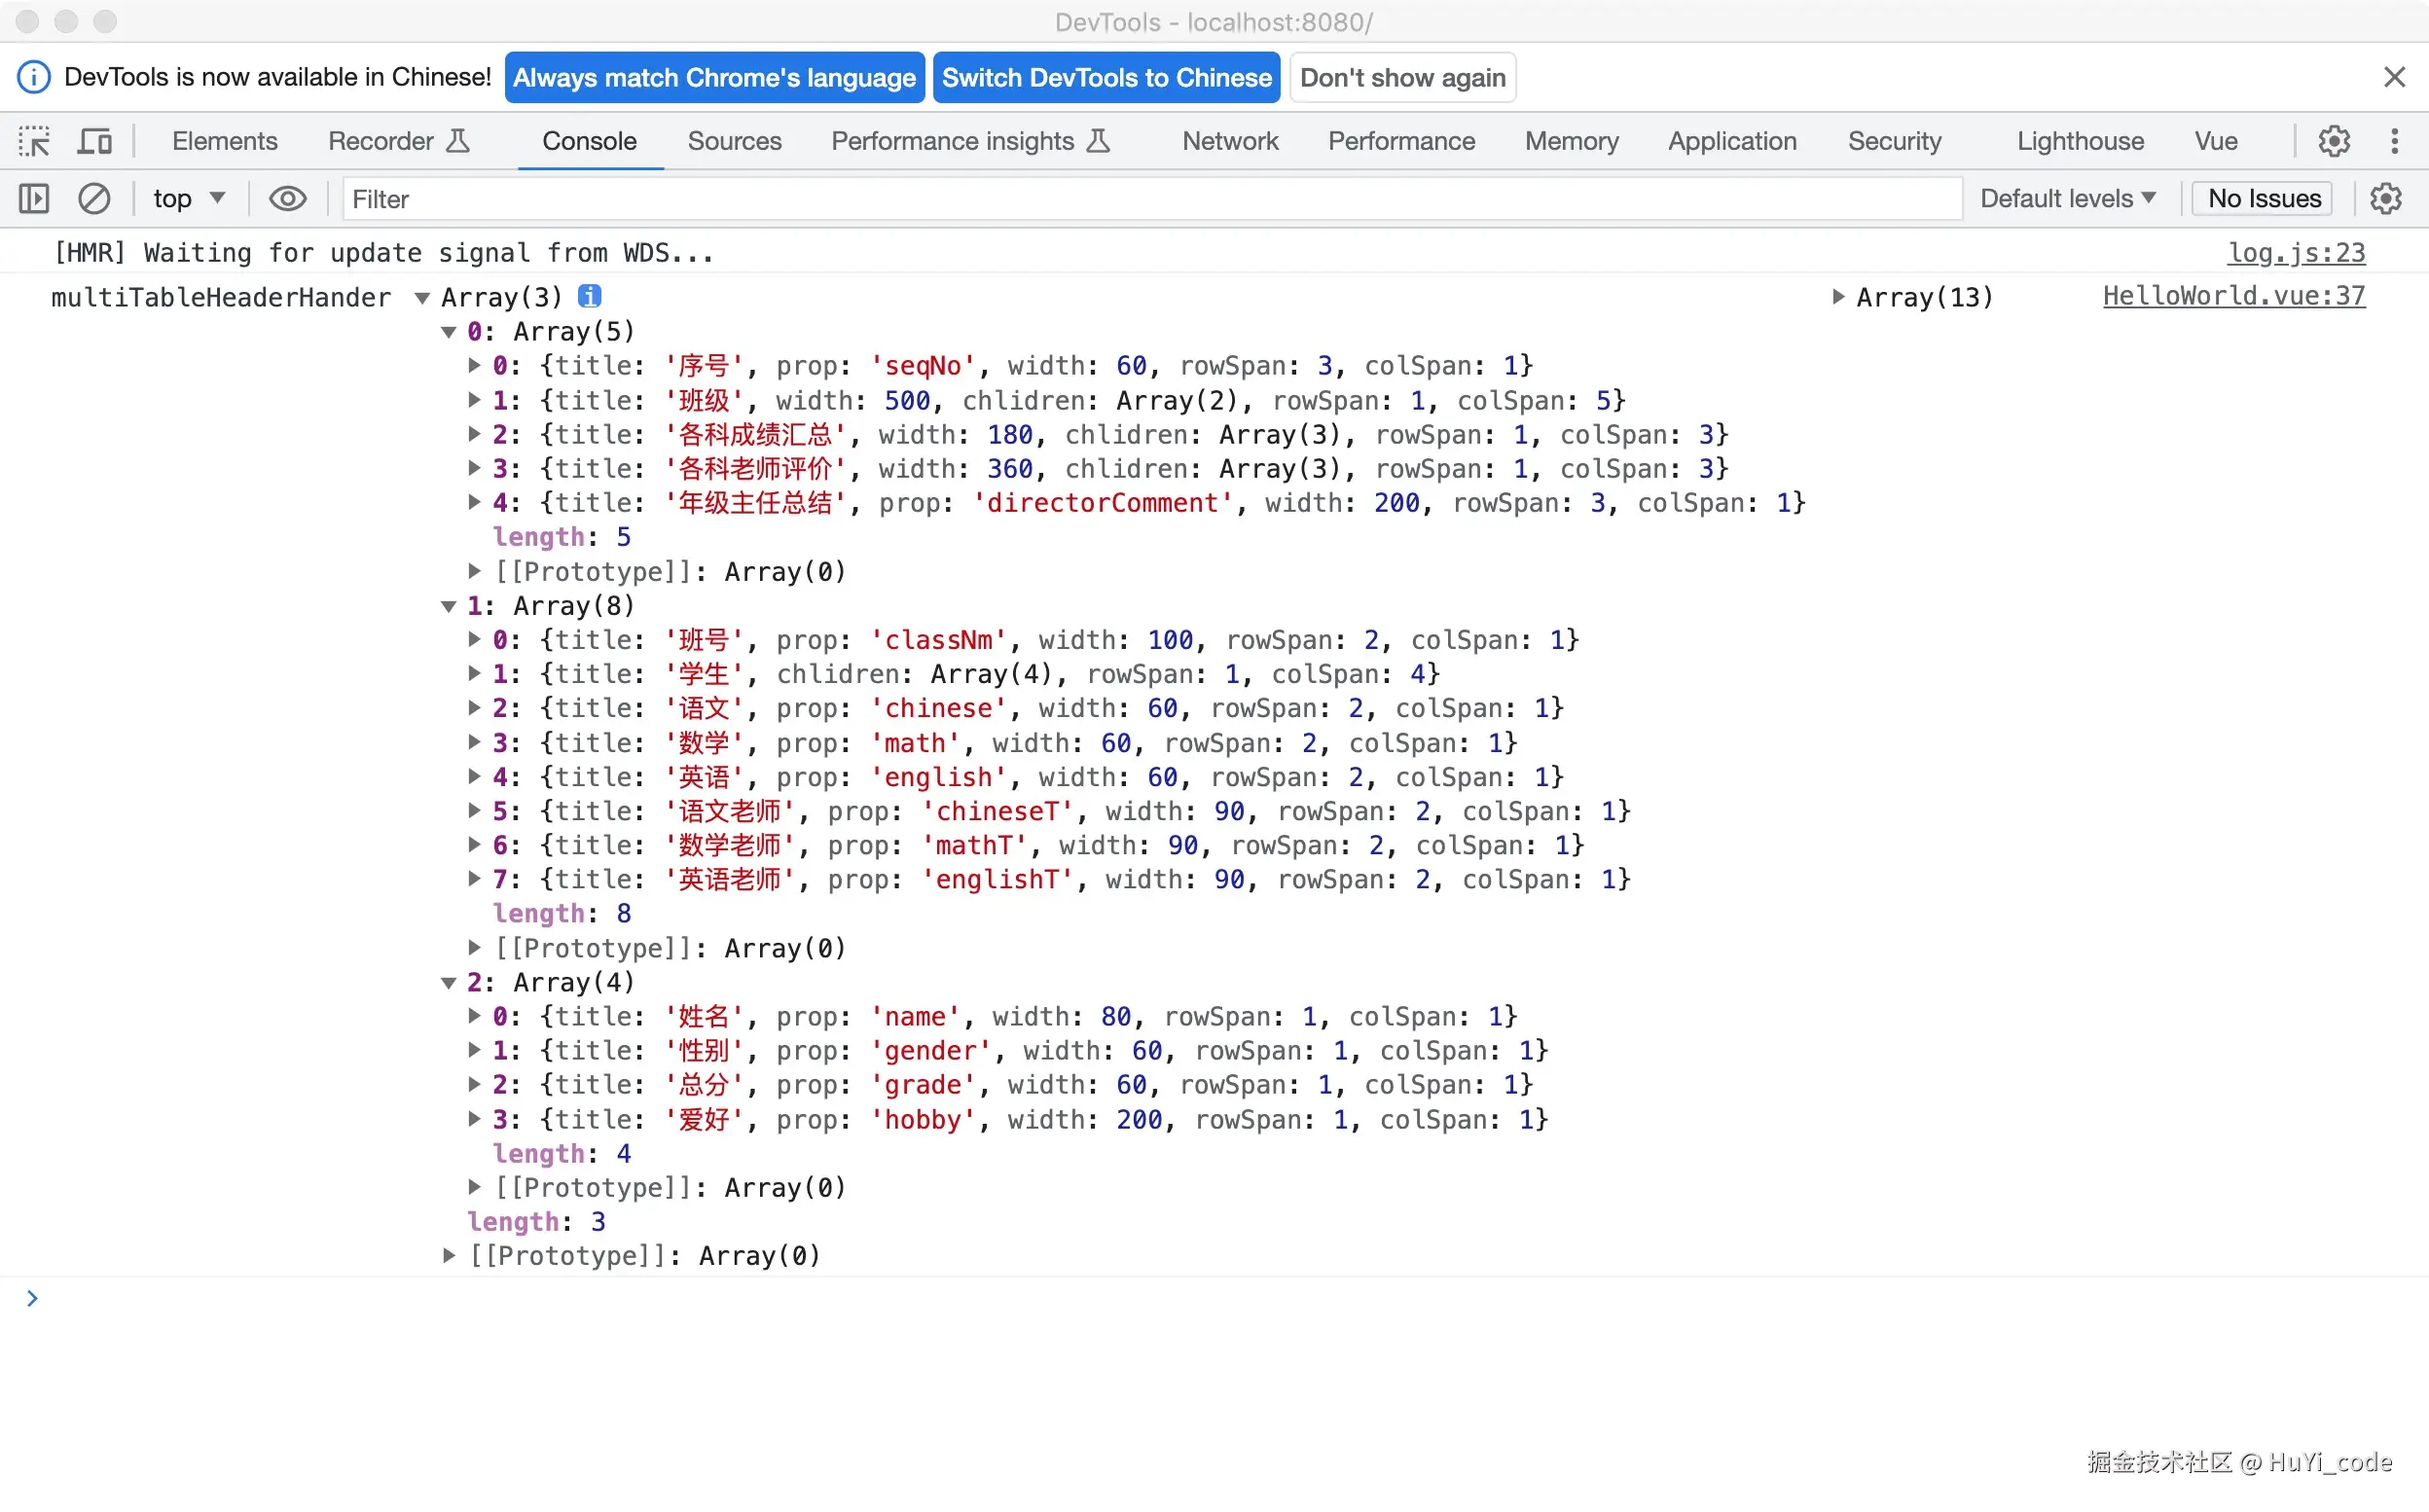Collapse the top-level Array(3) triangle
The width and height of the screenshot is (2429, 1512).
click(422, 297)
